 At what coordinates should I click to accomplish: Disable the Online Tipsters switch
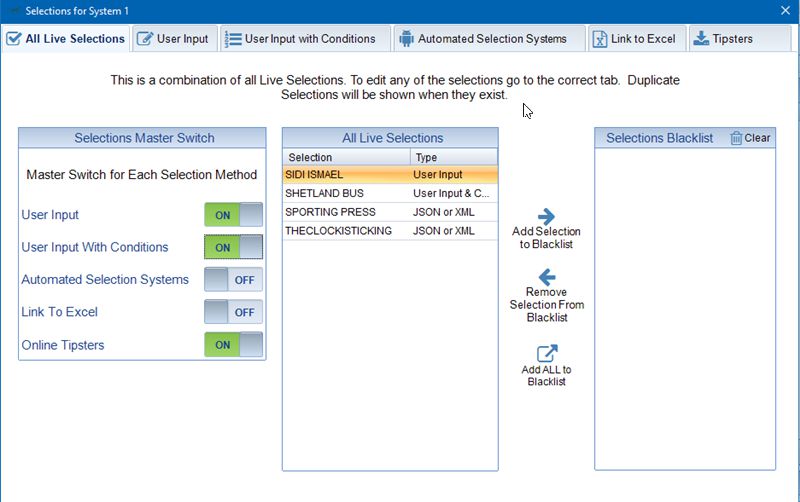tap(233, 345)
